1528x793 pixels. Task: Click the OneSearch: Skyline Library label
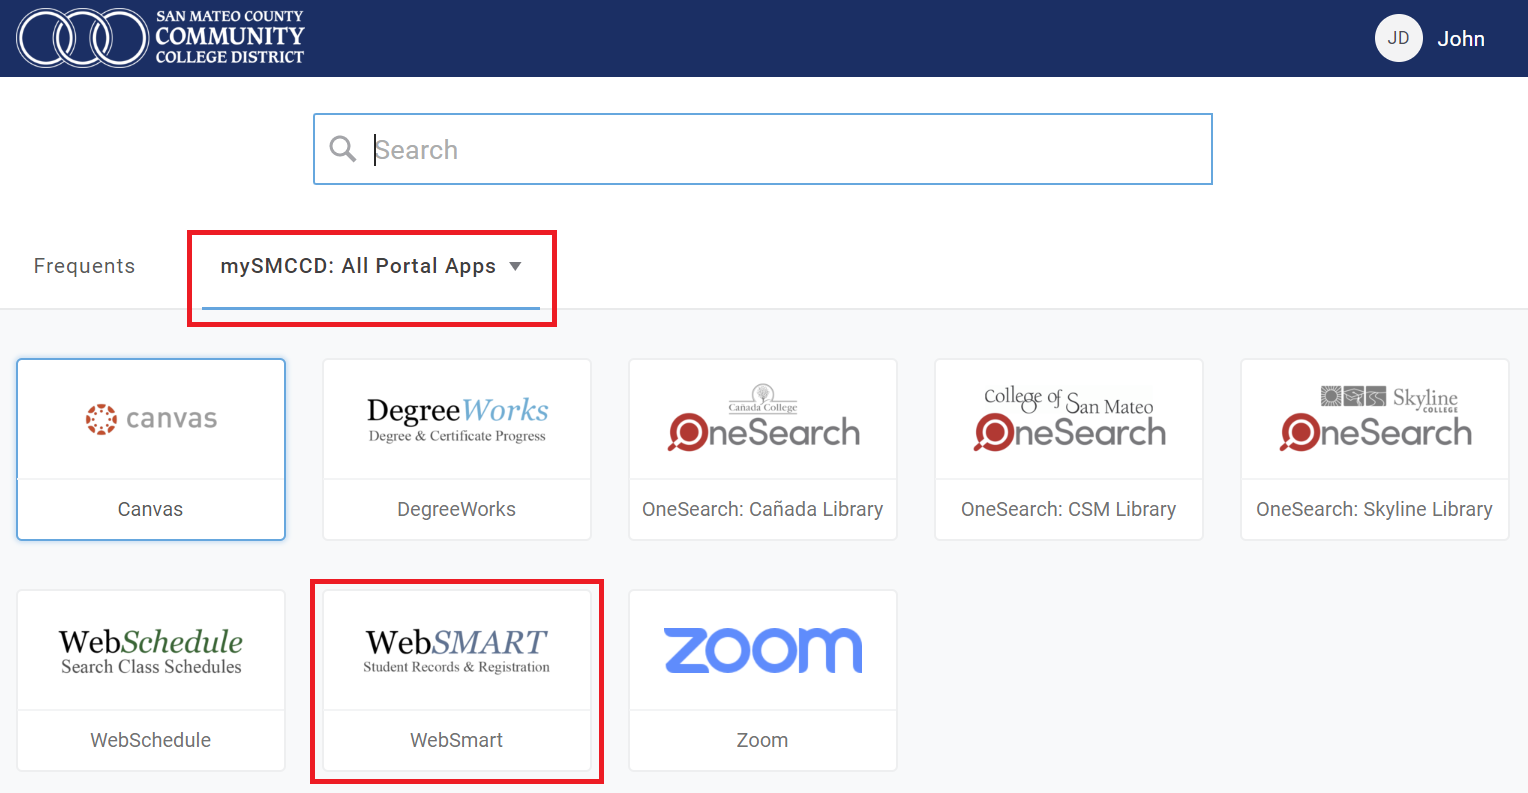coord(1375,509)
